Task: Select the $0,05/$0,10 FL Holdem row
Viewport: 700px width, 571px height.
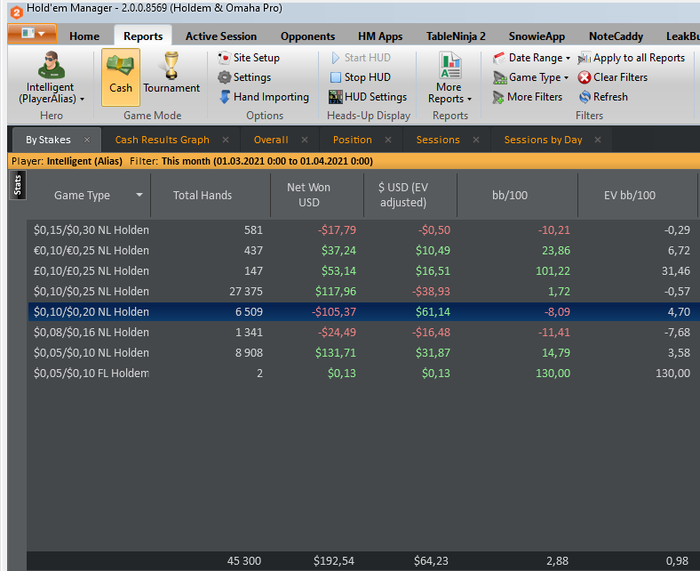Action: point(363,373)
